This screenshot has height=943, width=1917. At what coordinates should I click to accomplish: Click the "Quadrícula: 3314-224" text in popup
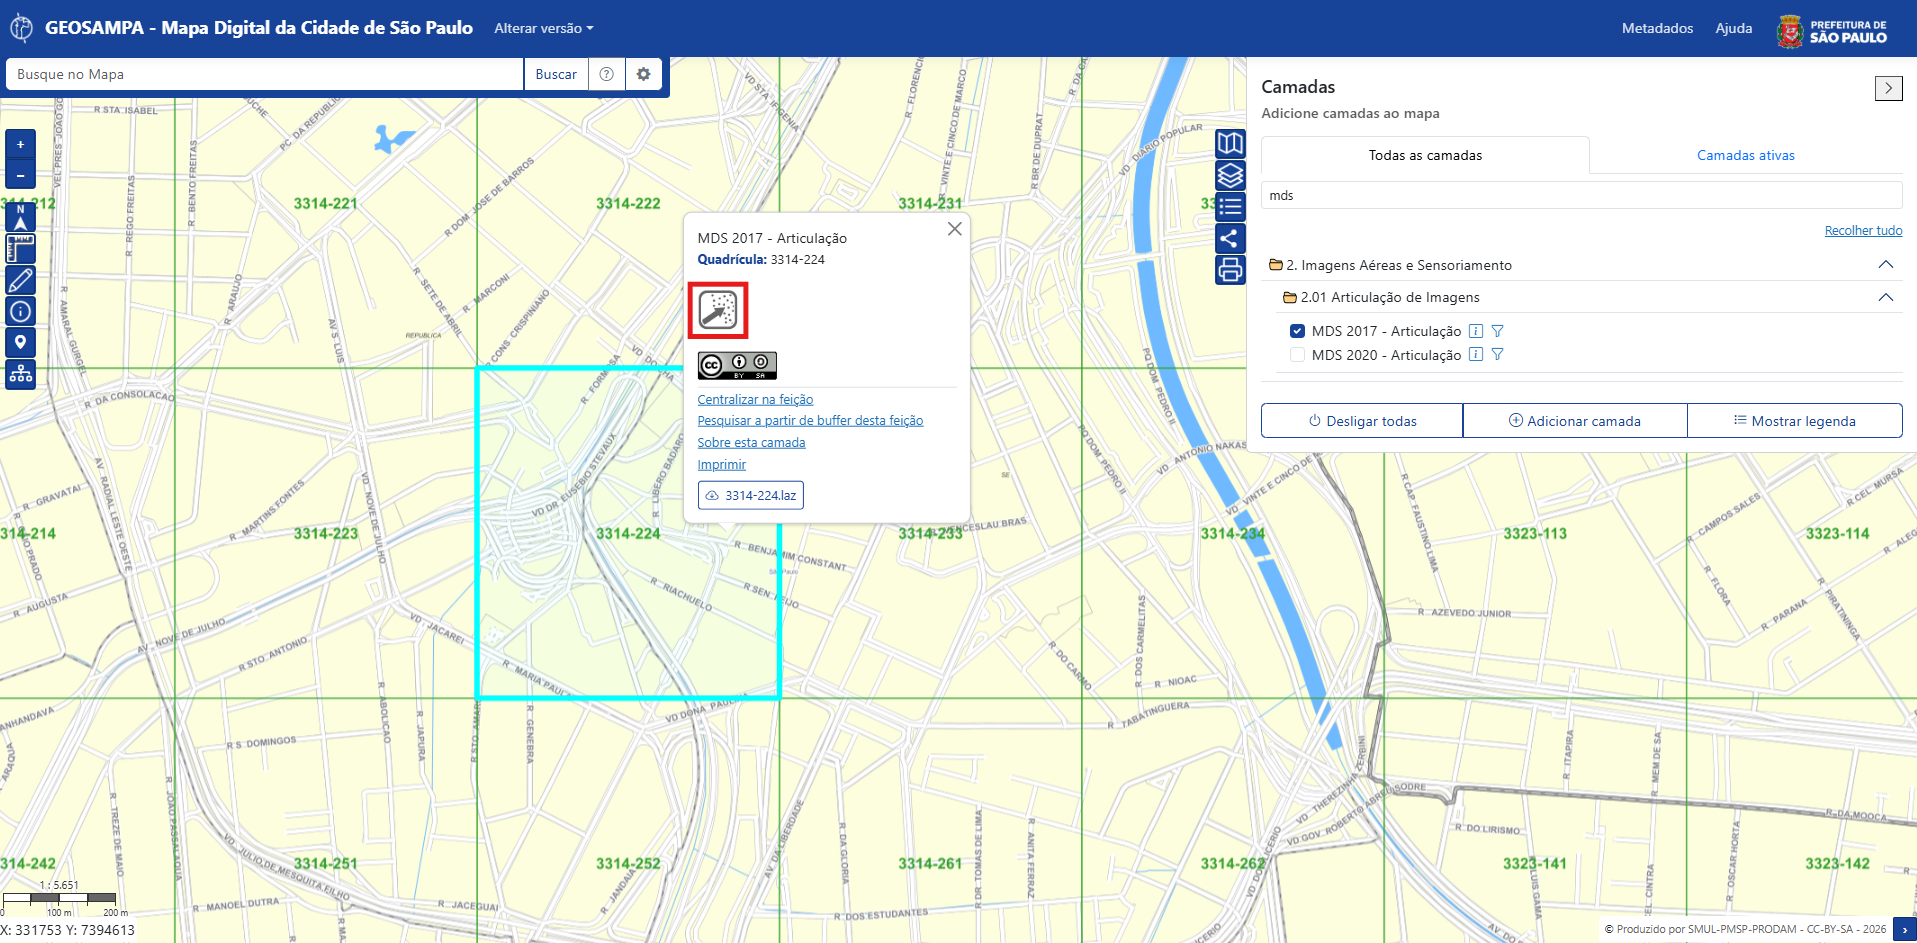[761, 260]
